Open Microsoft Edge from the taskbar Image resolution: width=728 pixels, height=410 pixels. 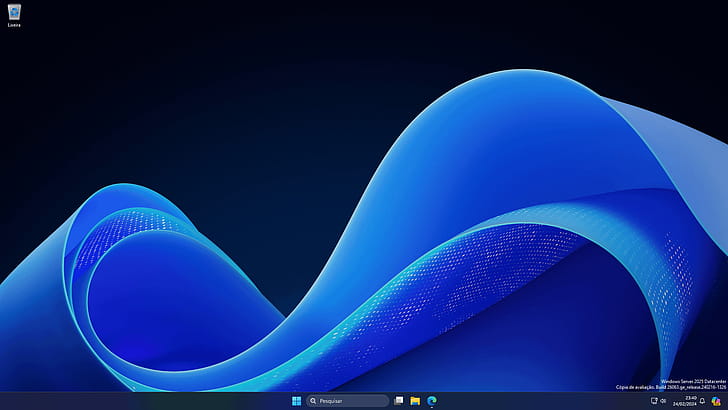click(432, 401)
